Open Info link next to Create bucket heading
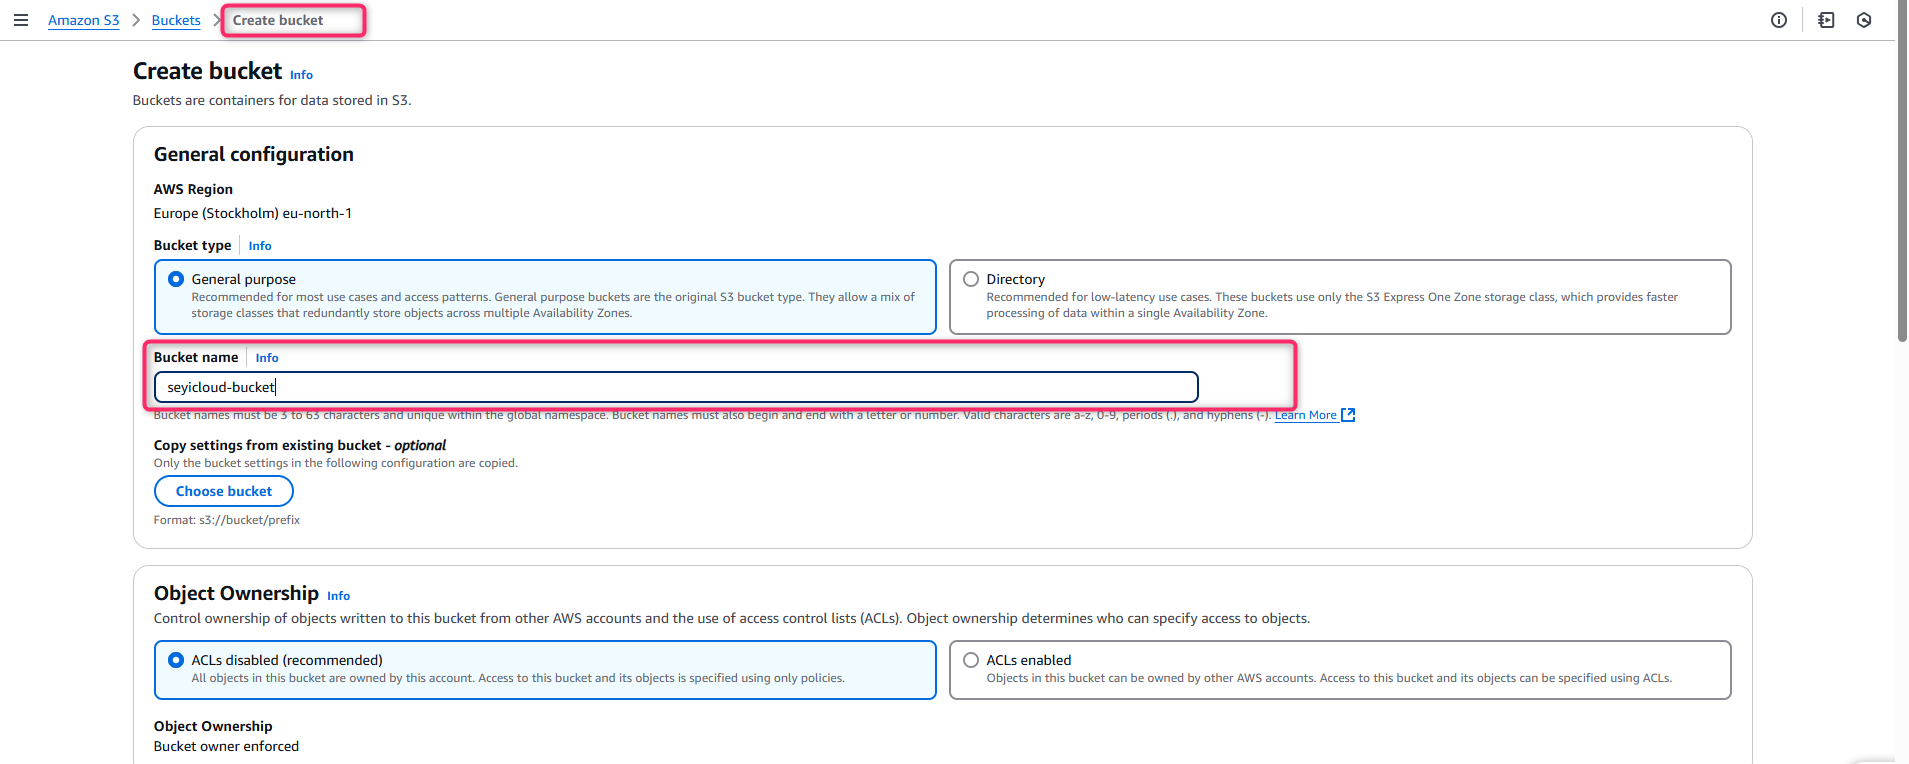This screenshot has height=764, width=1909. tap(301, 75)
